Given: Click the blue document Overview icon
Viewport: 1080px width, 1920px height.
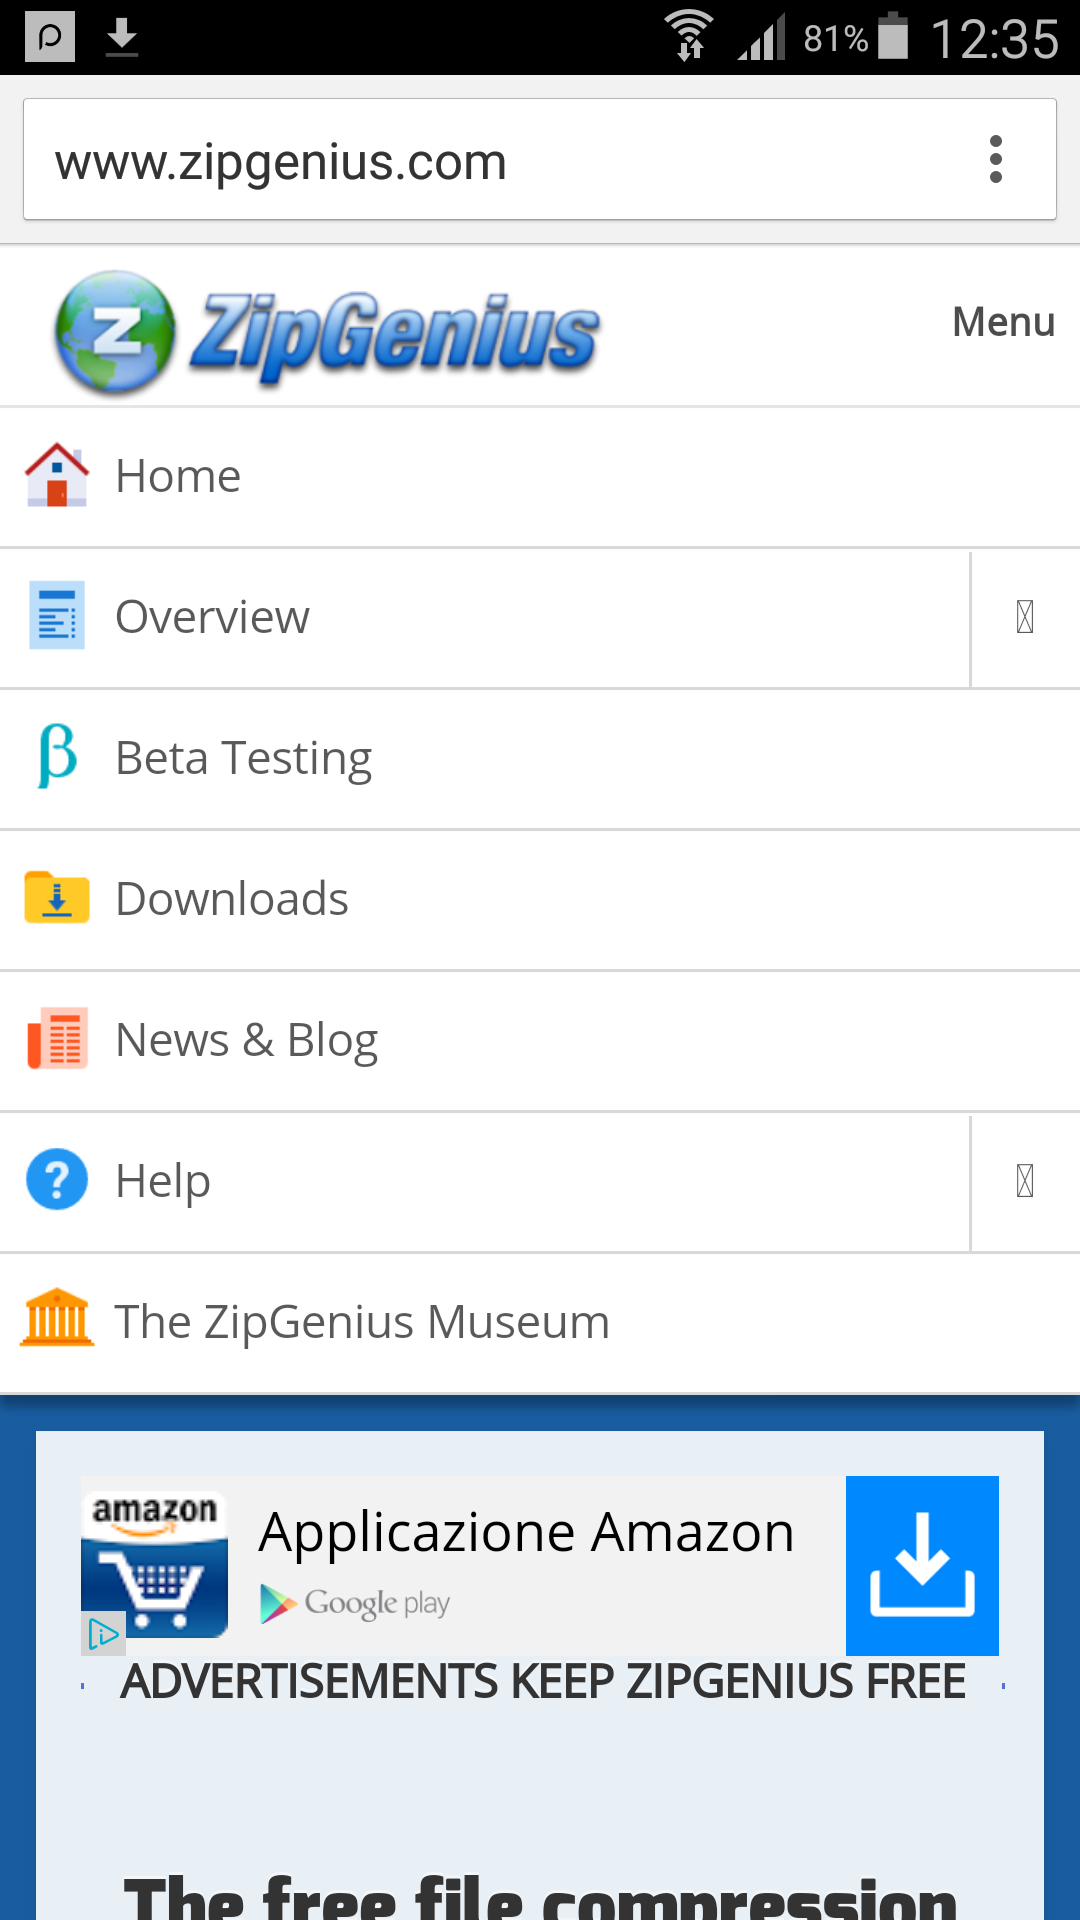Looking at the screenshot, I should (57, 616).
